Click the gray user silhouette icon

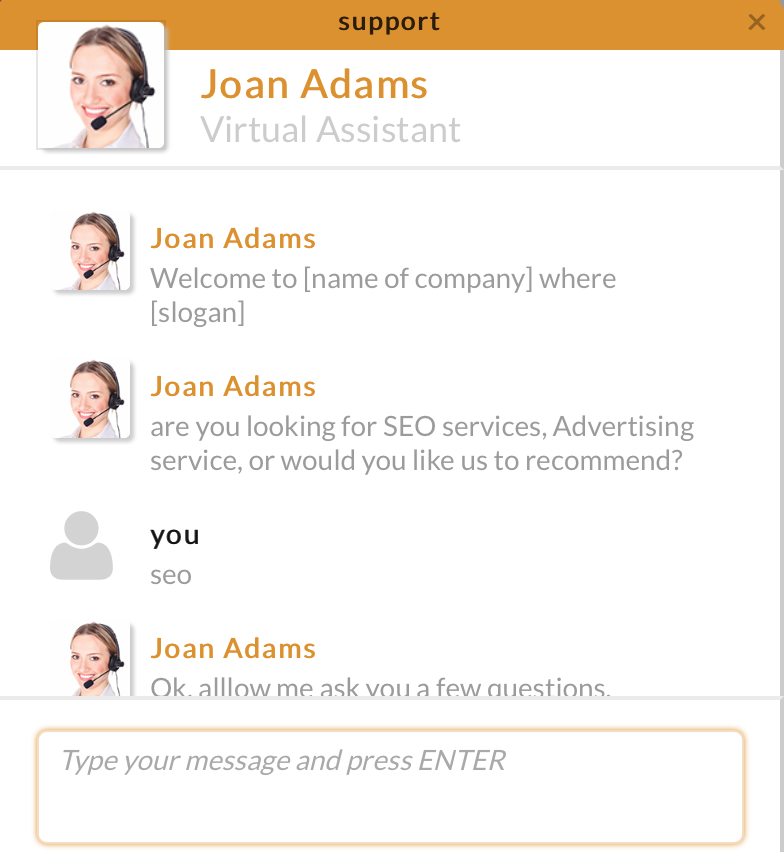tap(81, 546)
